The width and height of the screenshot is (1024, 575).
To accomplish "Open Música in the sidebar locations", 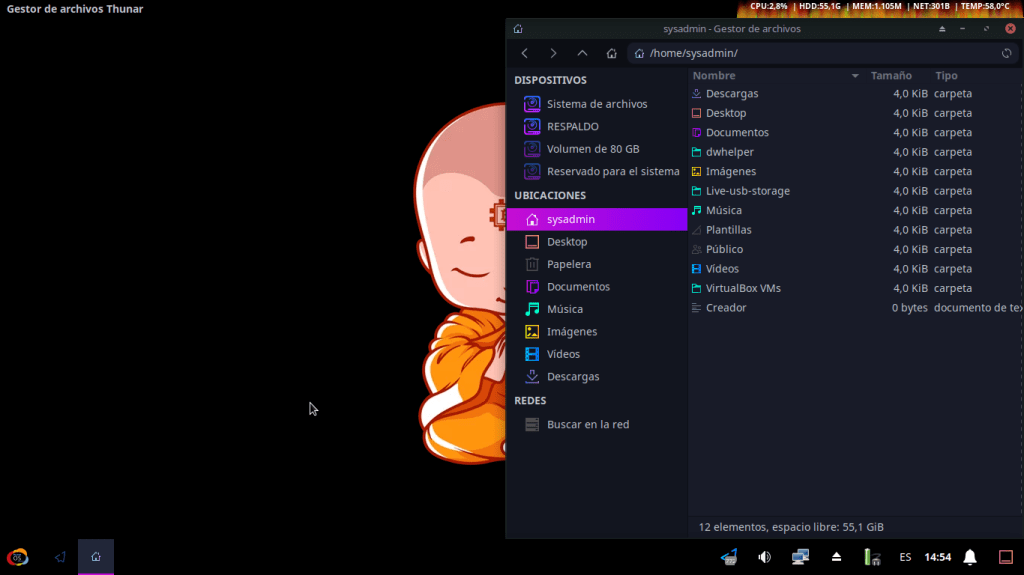I will (x=564, y=309).
